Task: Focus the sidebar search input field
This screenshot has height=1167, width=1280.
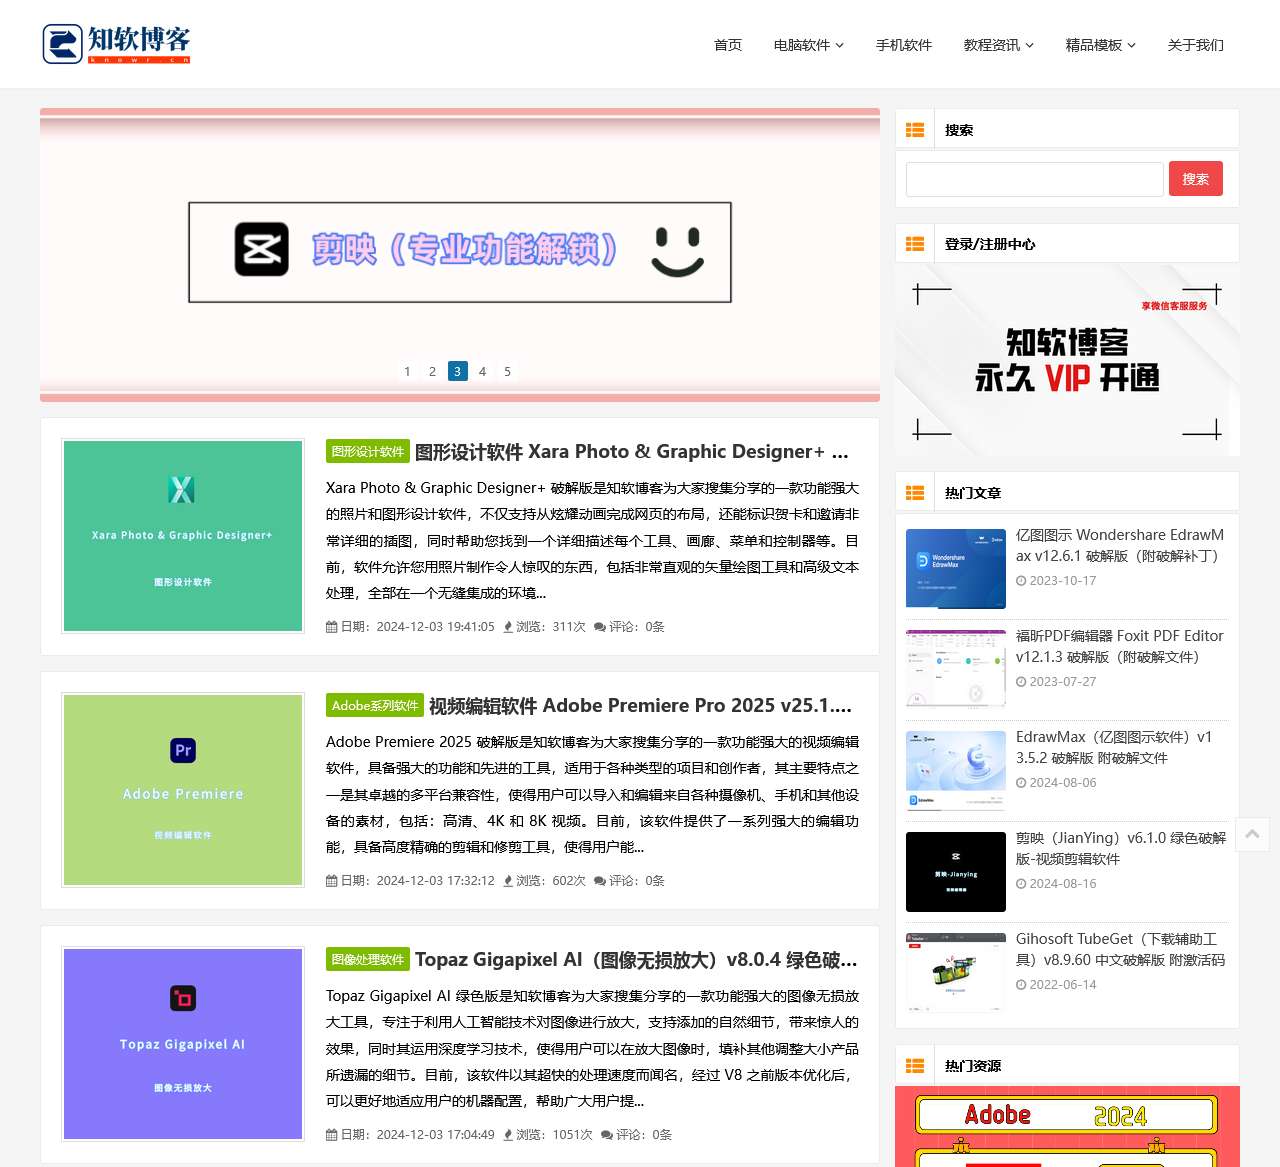Action: pyautogui.click(x=1035, y=179)
